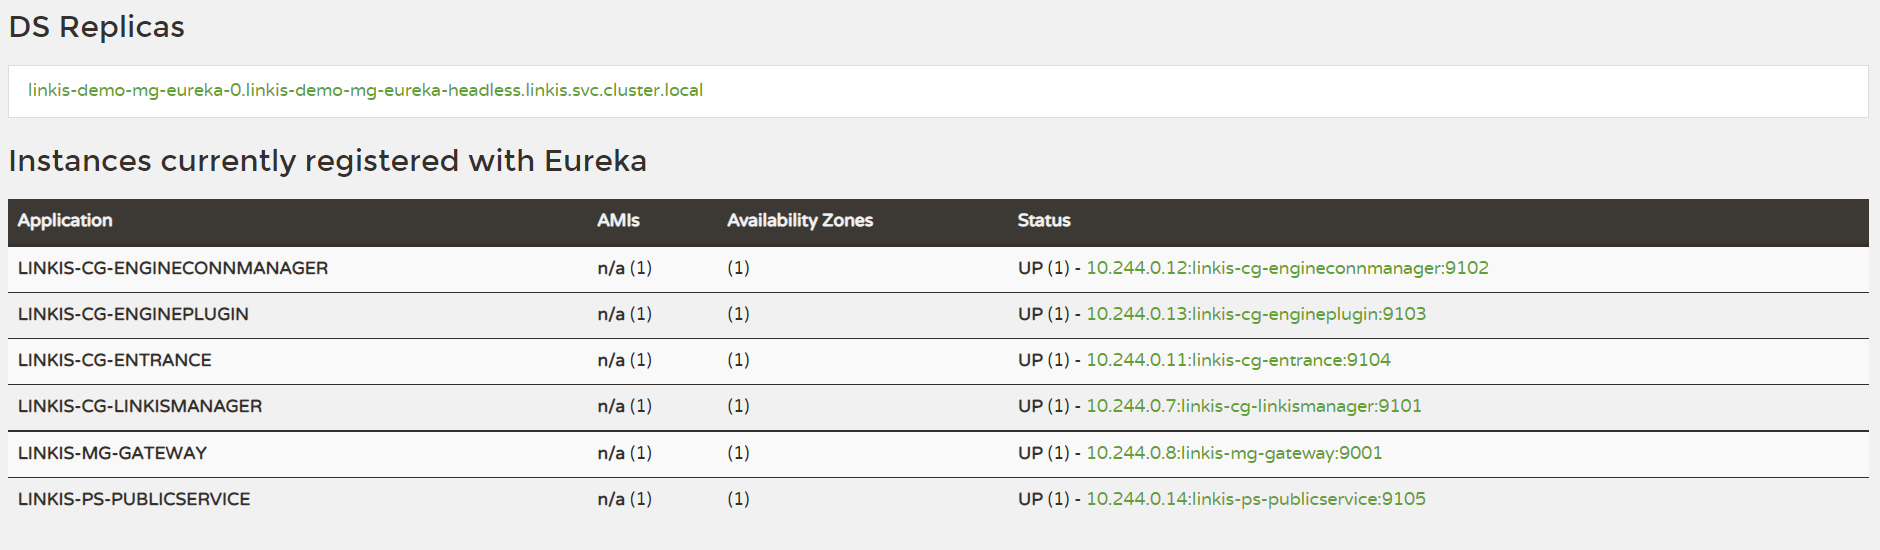The width and height of the screenshot is (1880, 550).
Task: Click the AMIs column header
Action: 618,221
